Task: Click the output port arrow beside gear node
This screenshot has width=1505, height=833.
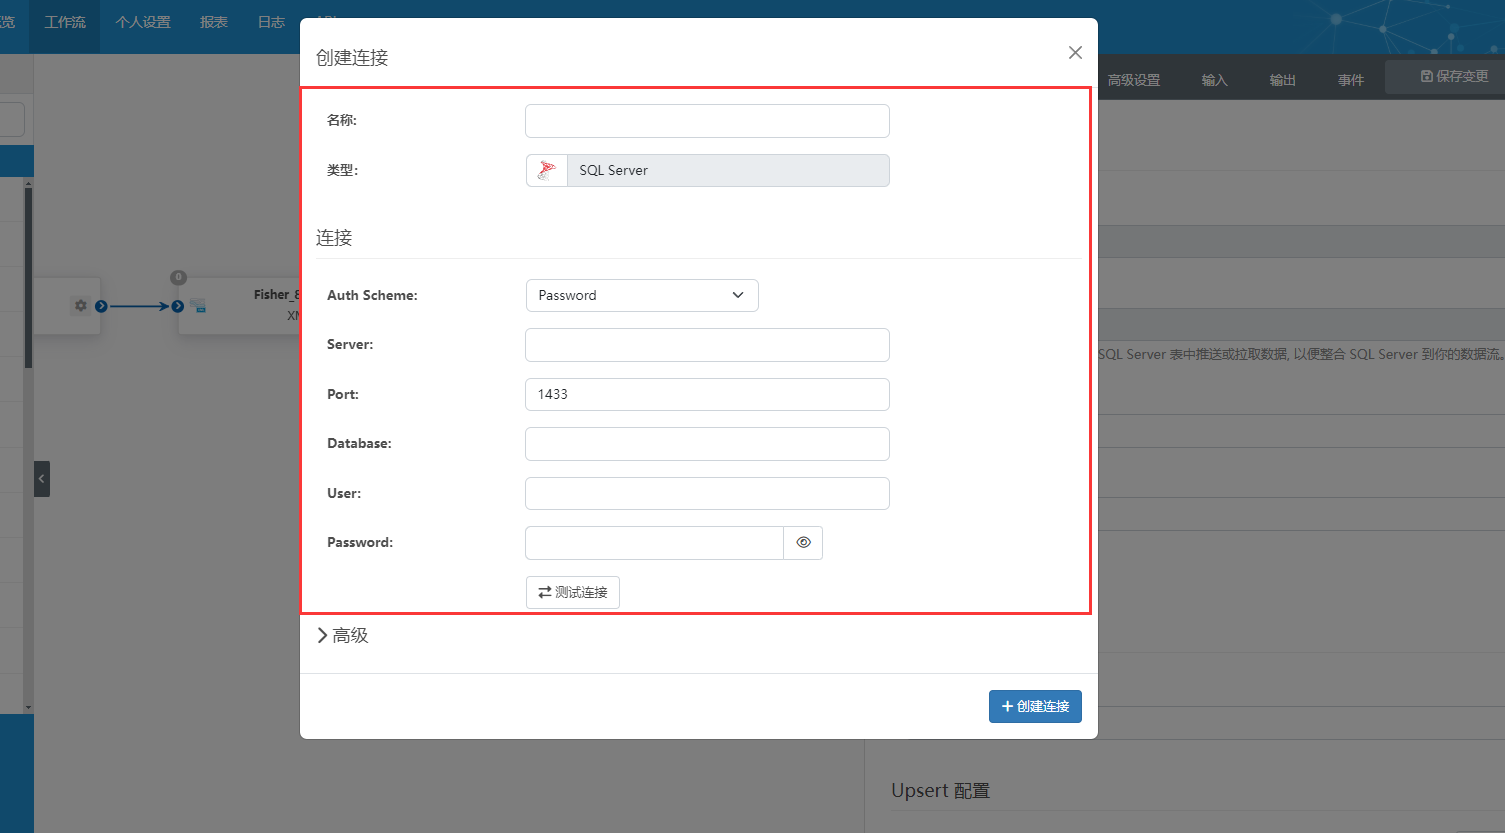Action: 101,306
